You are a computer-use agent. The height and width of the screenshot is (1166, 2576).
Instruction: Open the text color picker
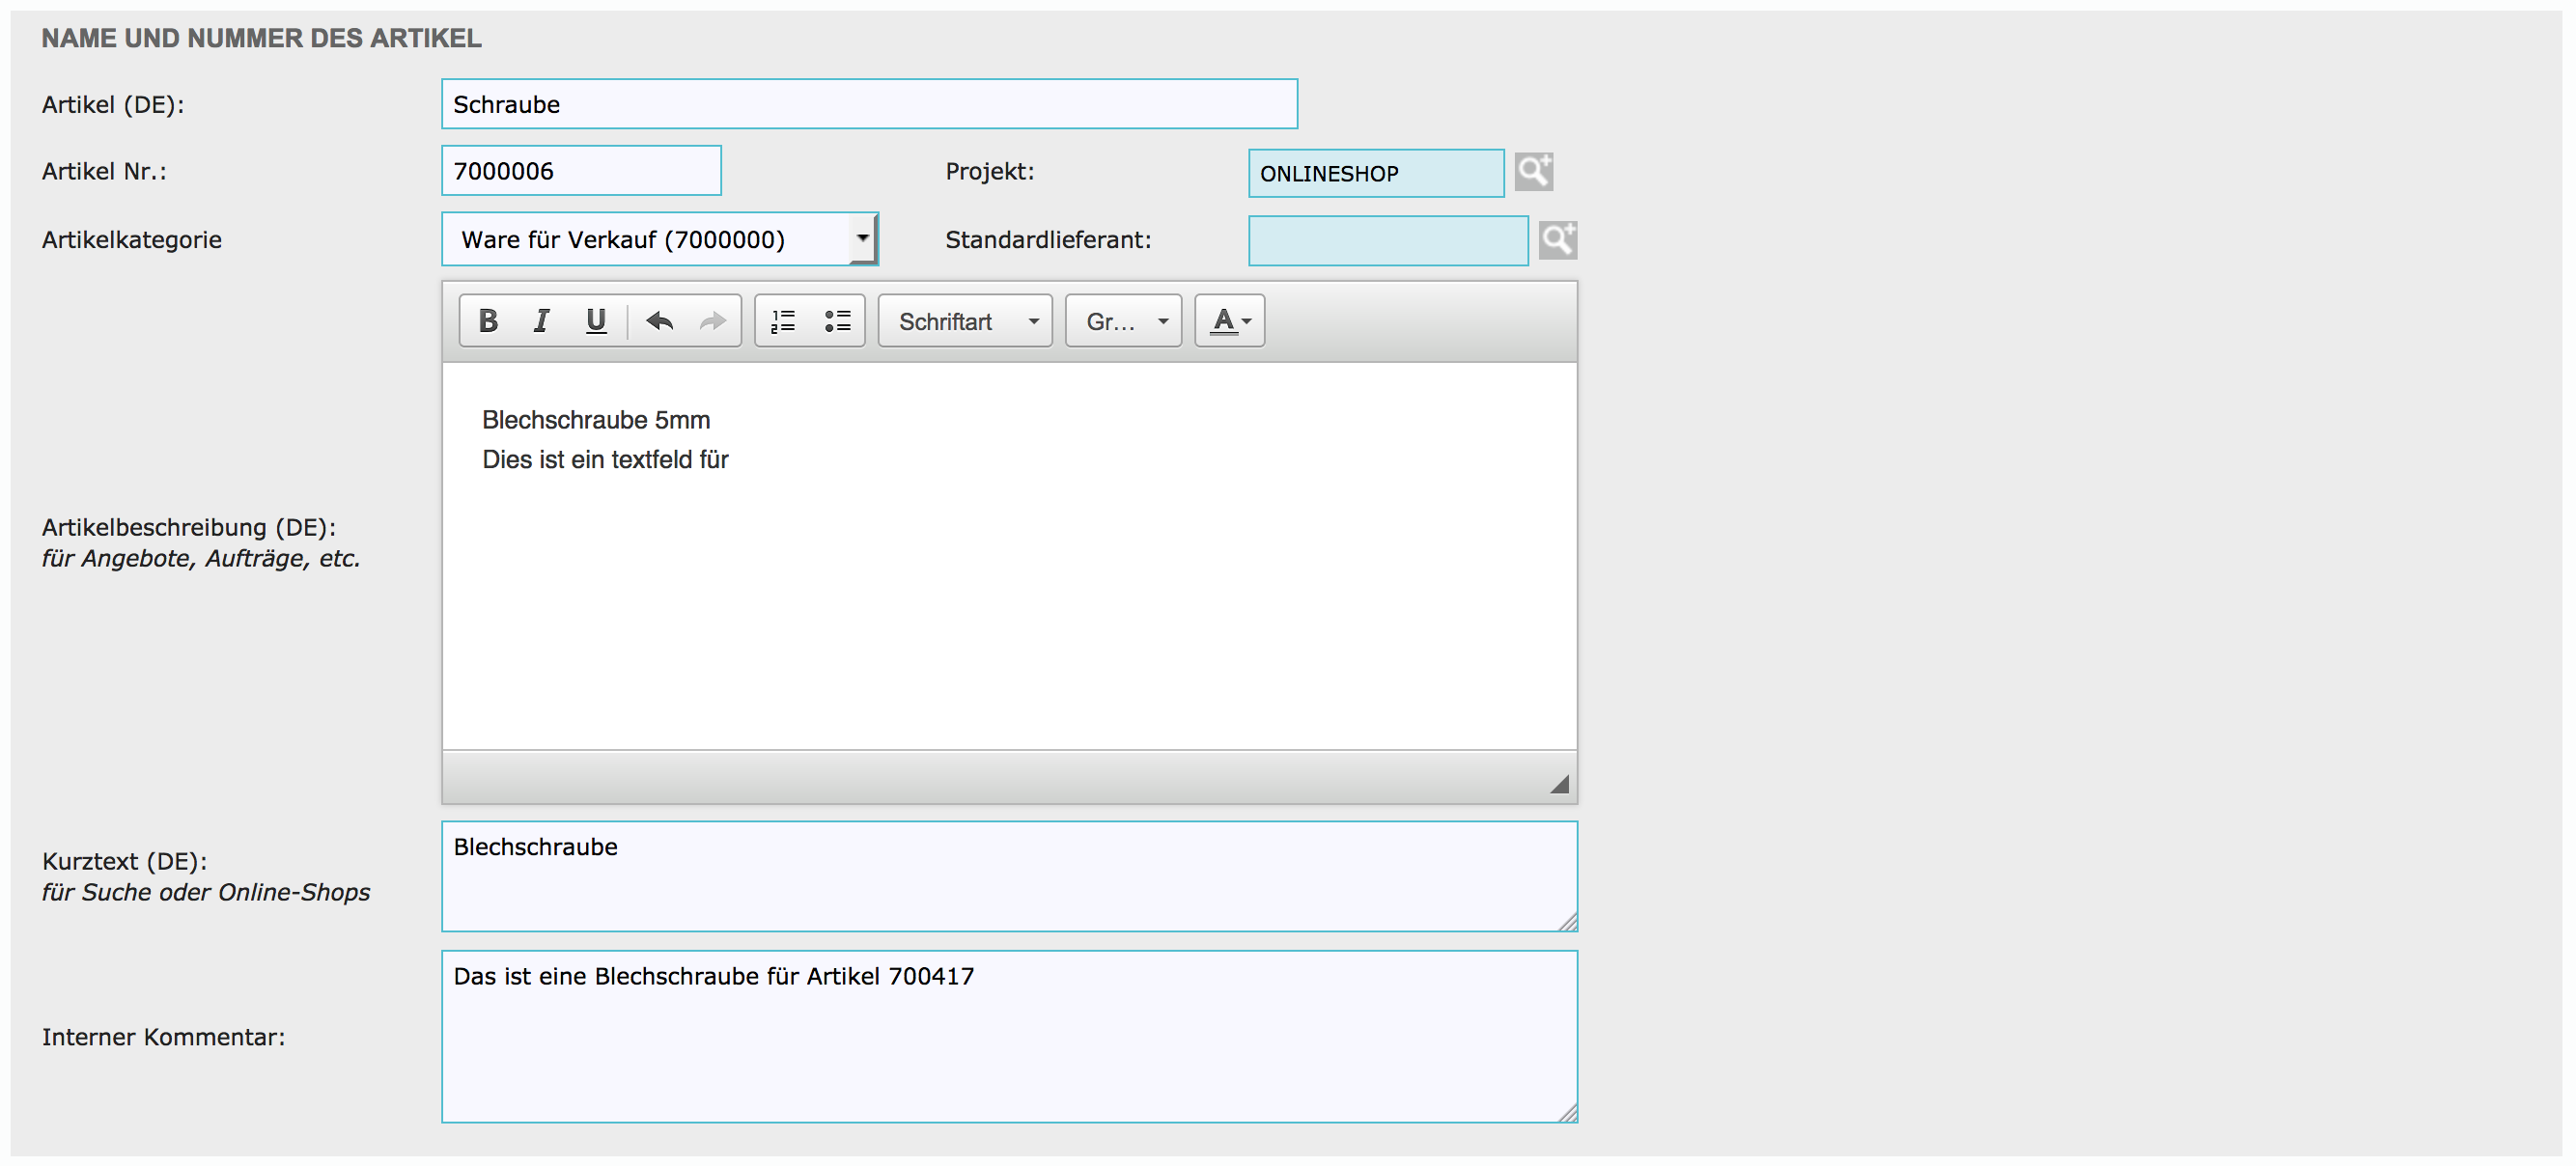coord(1230,321)
